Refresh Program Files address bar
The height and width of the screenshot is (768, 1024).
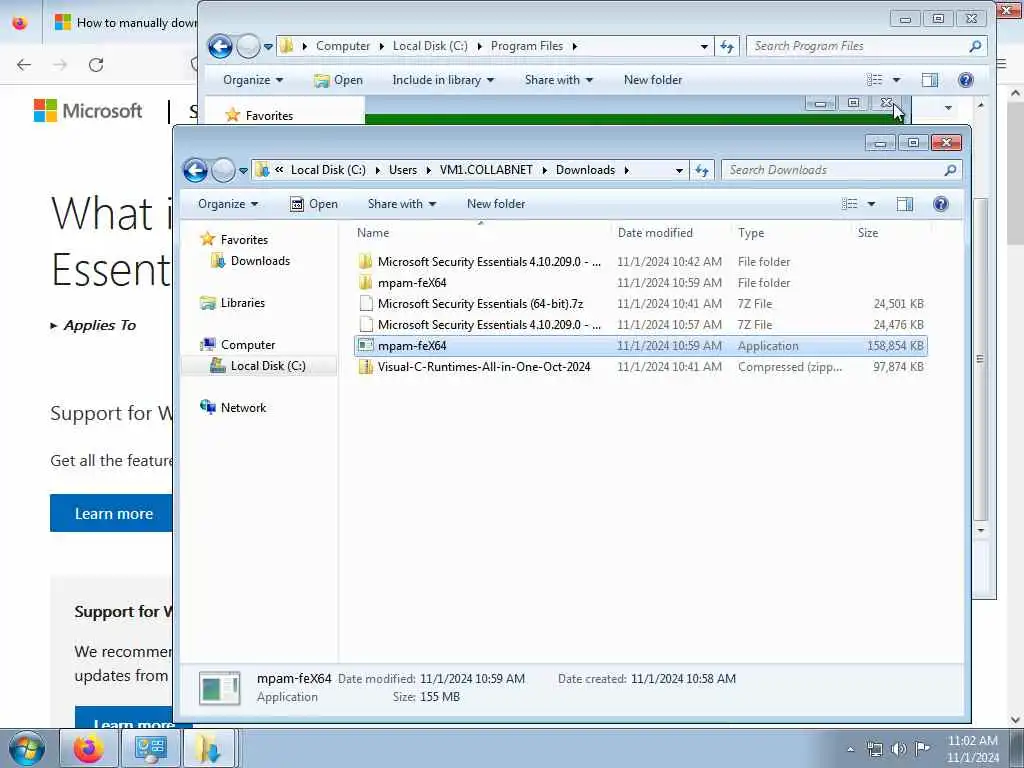tap(727, 46)
